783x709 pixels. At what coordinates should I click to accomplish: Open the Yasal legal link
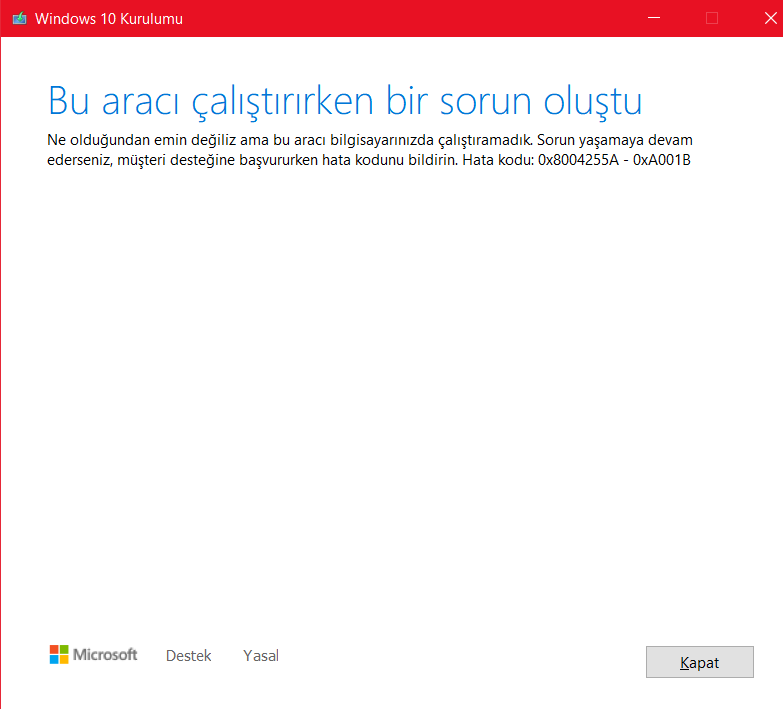point(261,656)
